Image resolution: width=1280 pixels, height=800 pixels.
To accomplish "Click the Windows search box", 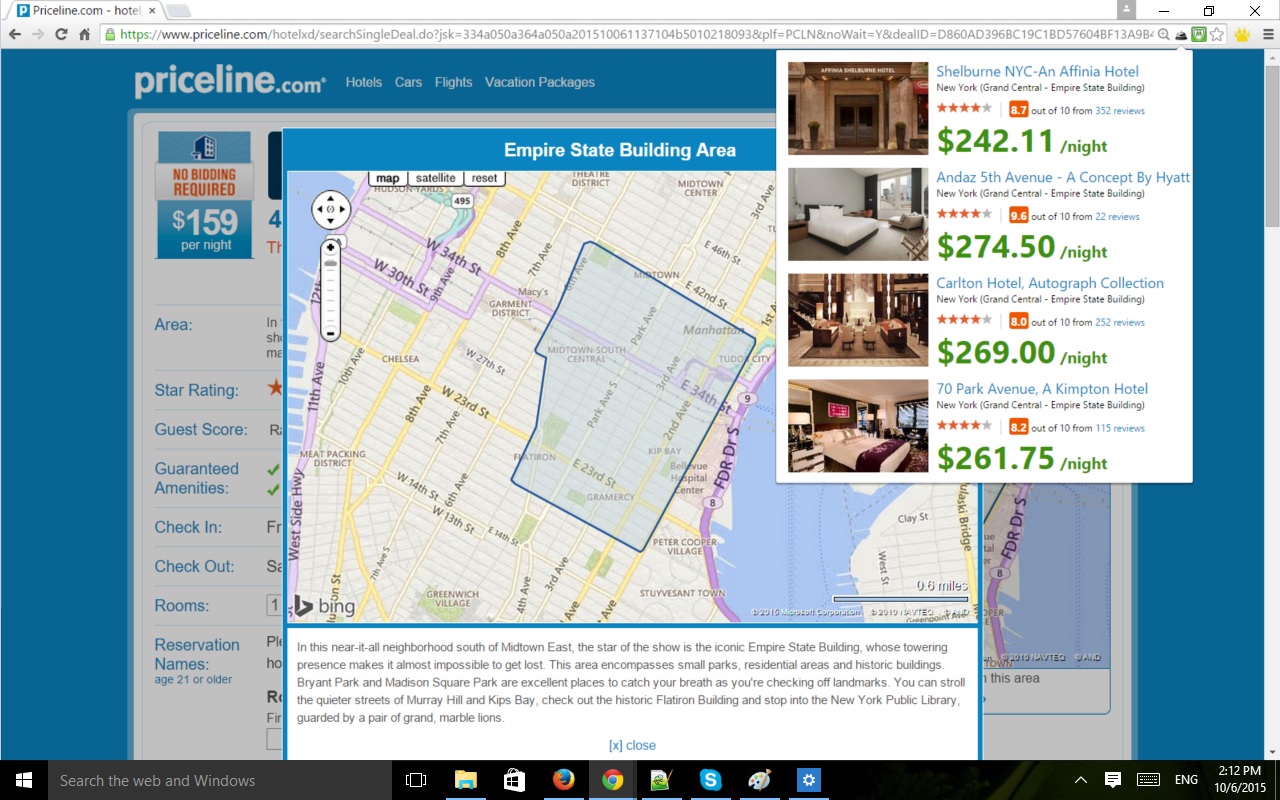I will pyautogui.click(x=222, y=780).
